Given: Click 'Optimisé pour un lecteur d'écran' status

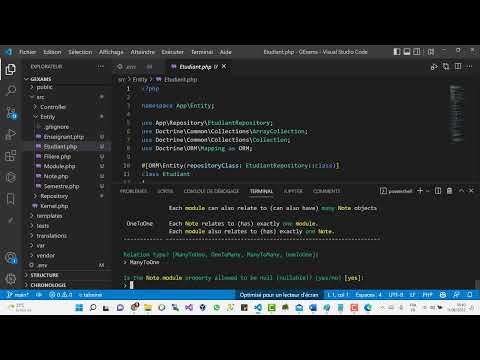Looking at the screenshot, I should (x=279, y=295).
